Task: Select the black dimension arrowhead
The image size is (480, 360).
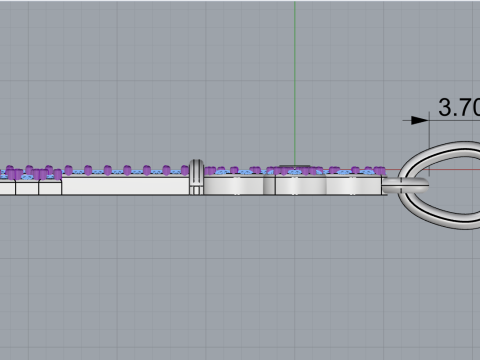Action: pos(420,120)
